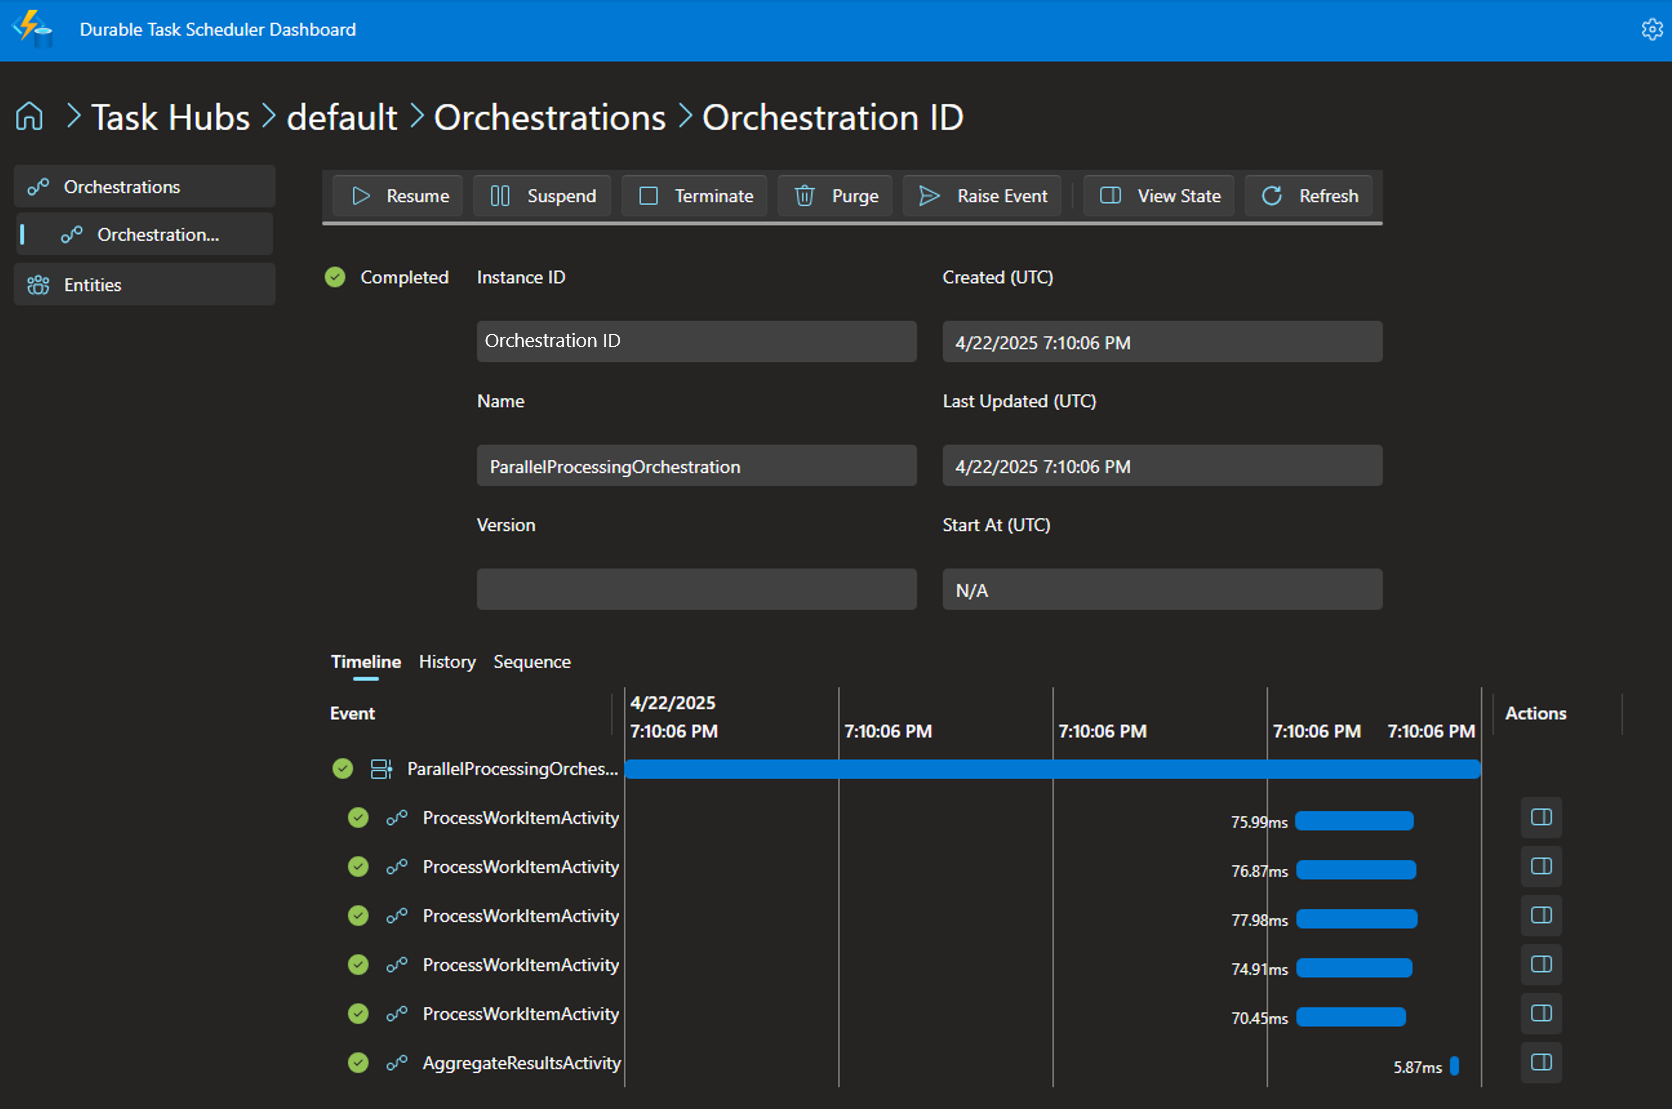Open the Sequence tab

click(x=532, y=661)
